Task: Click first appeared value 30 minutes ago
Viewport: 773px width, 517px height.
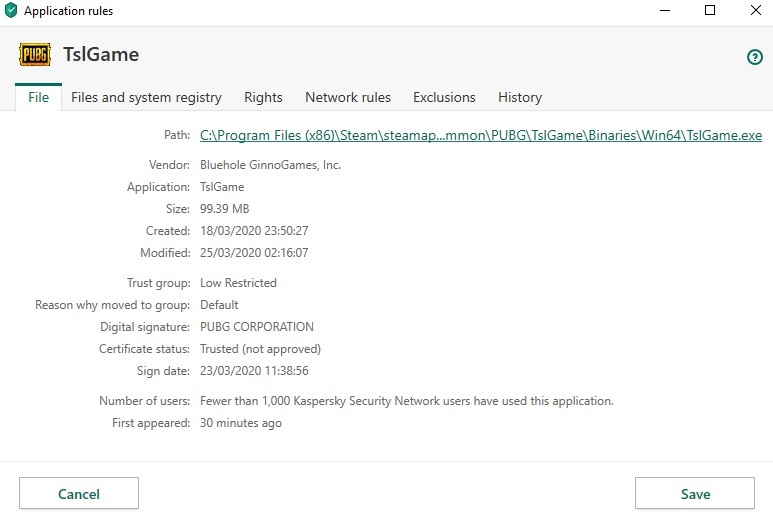Action: (241, 423)
